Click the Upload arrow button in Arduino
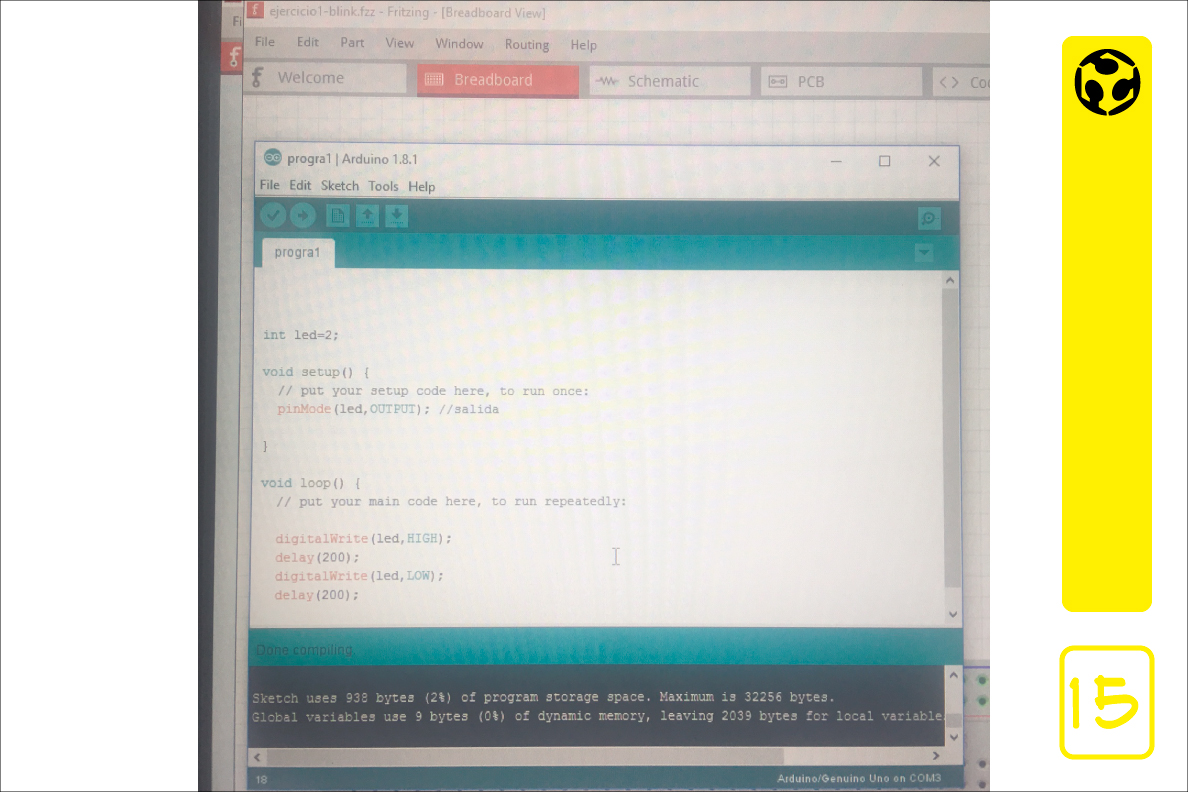This screenshot has width=1188, height=792. (303, 216)
